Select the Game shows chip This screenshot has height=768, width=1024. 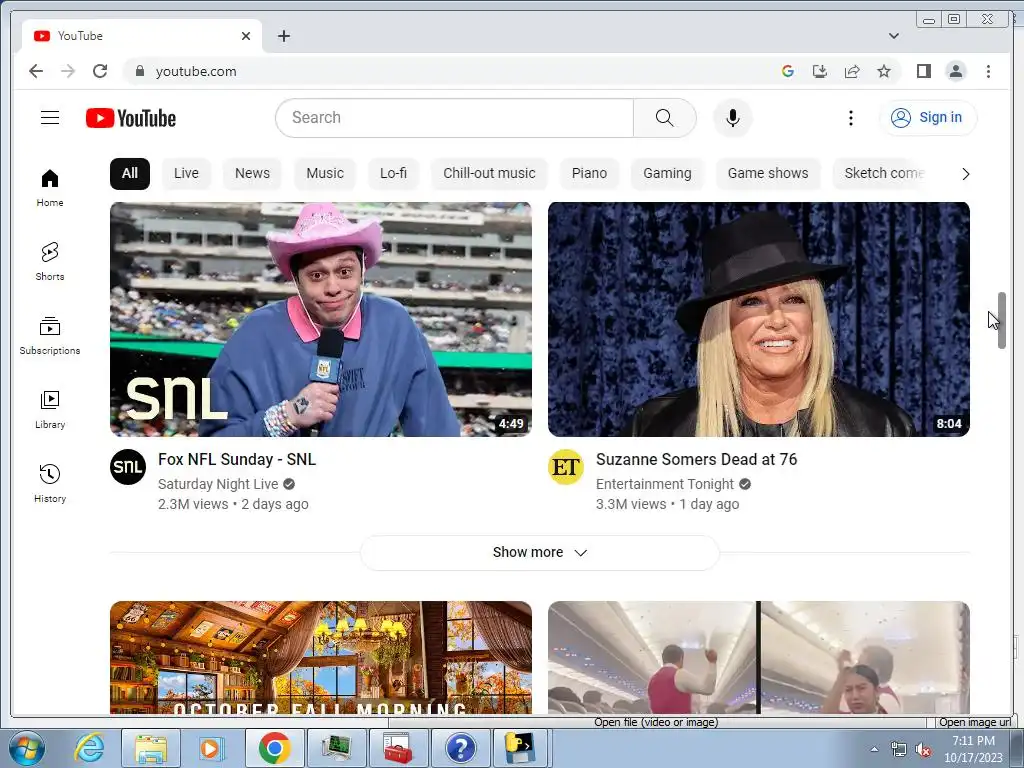click(768, 173)
